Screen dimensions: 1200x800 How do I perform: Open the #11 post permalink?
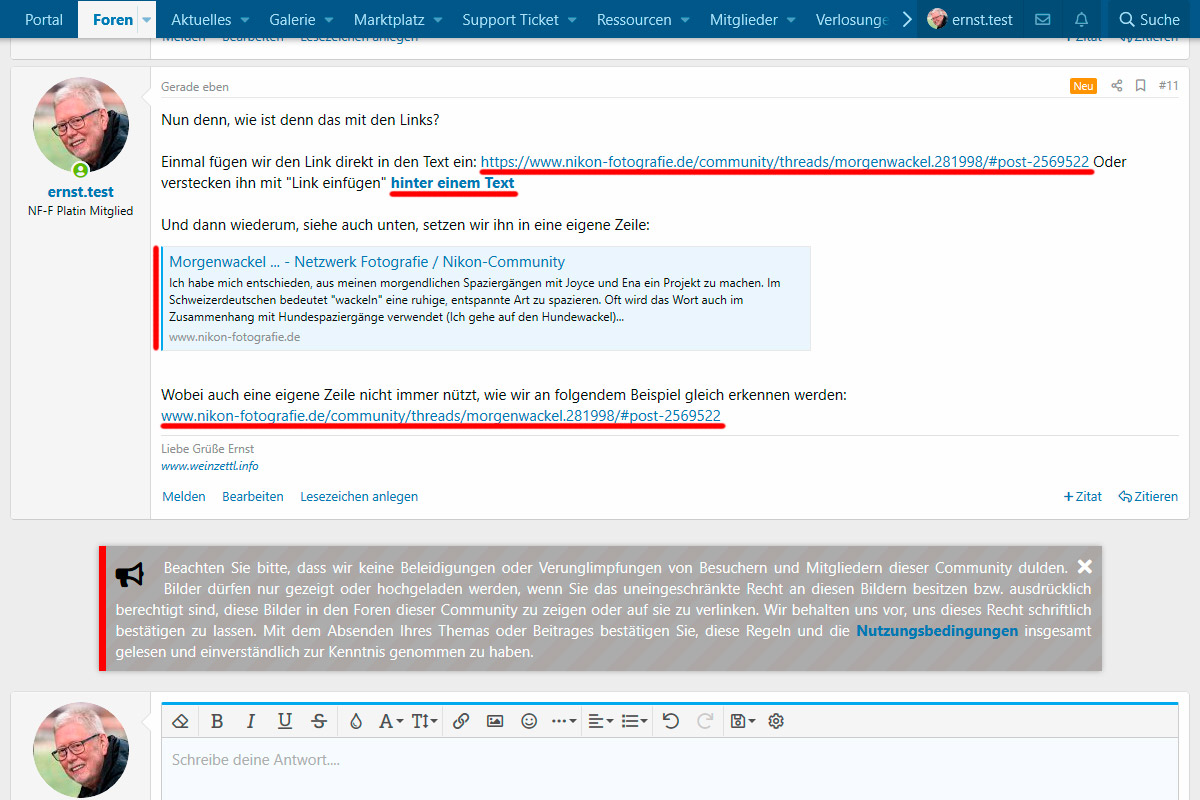(1168, 86)
